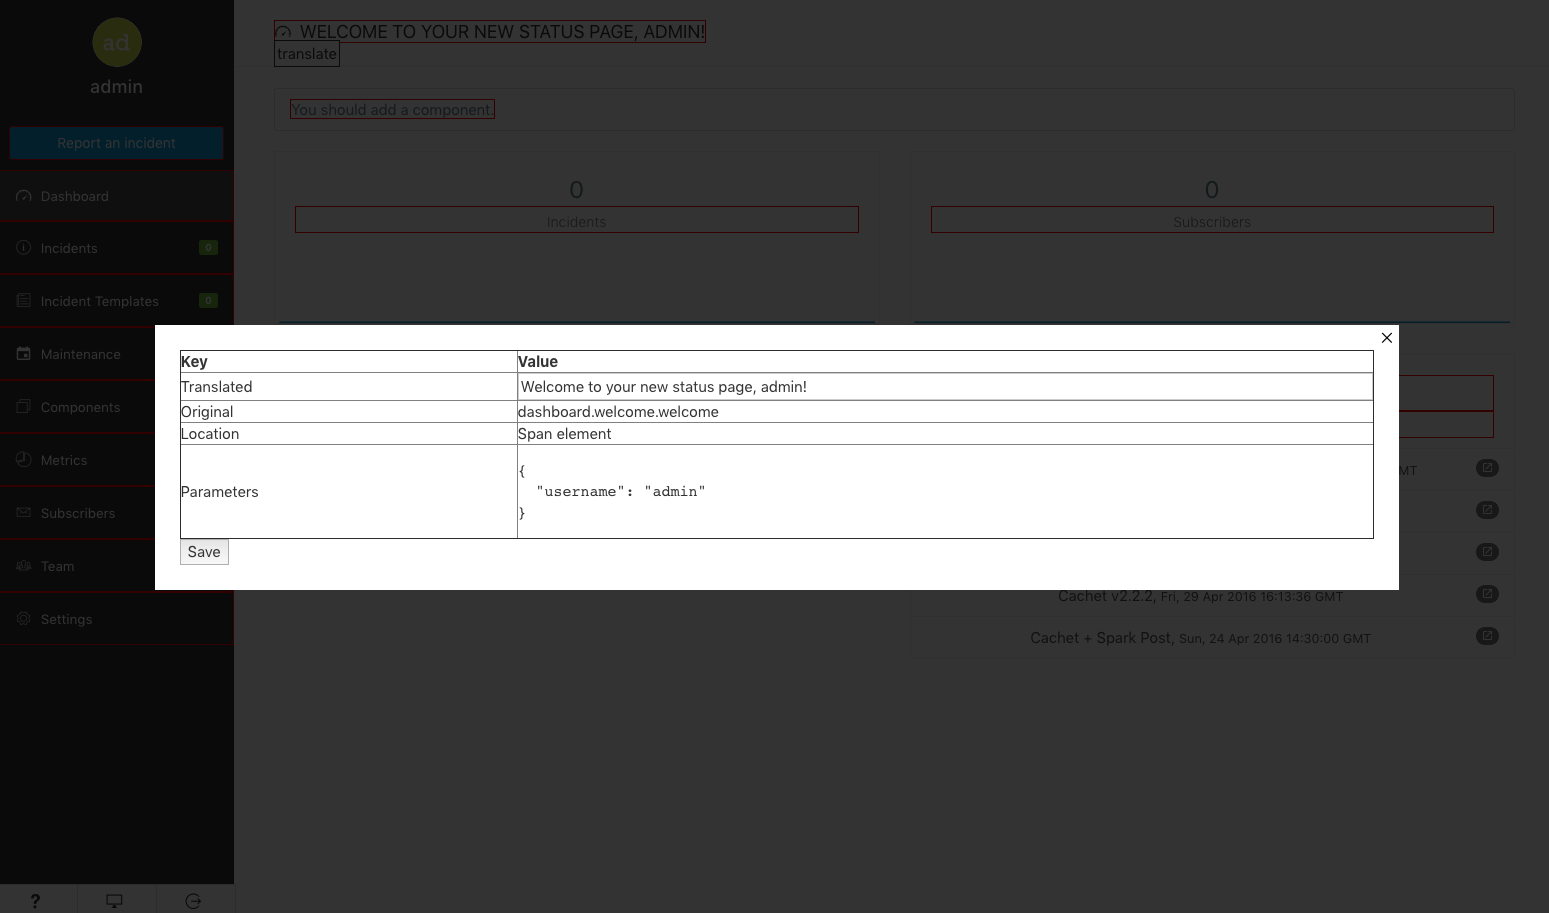This screenshot has height=913, width=1549.
Task: Click the admin avatar circle
Action: point(117,42)
